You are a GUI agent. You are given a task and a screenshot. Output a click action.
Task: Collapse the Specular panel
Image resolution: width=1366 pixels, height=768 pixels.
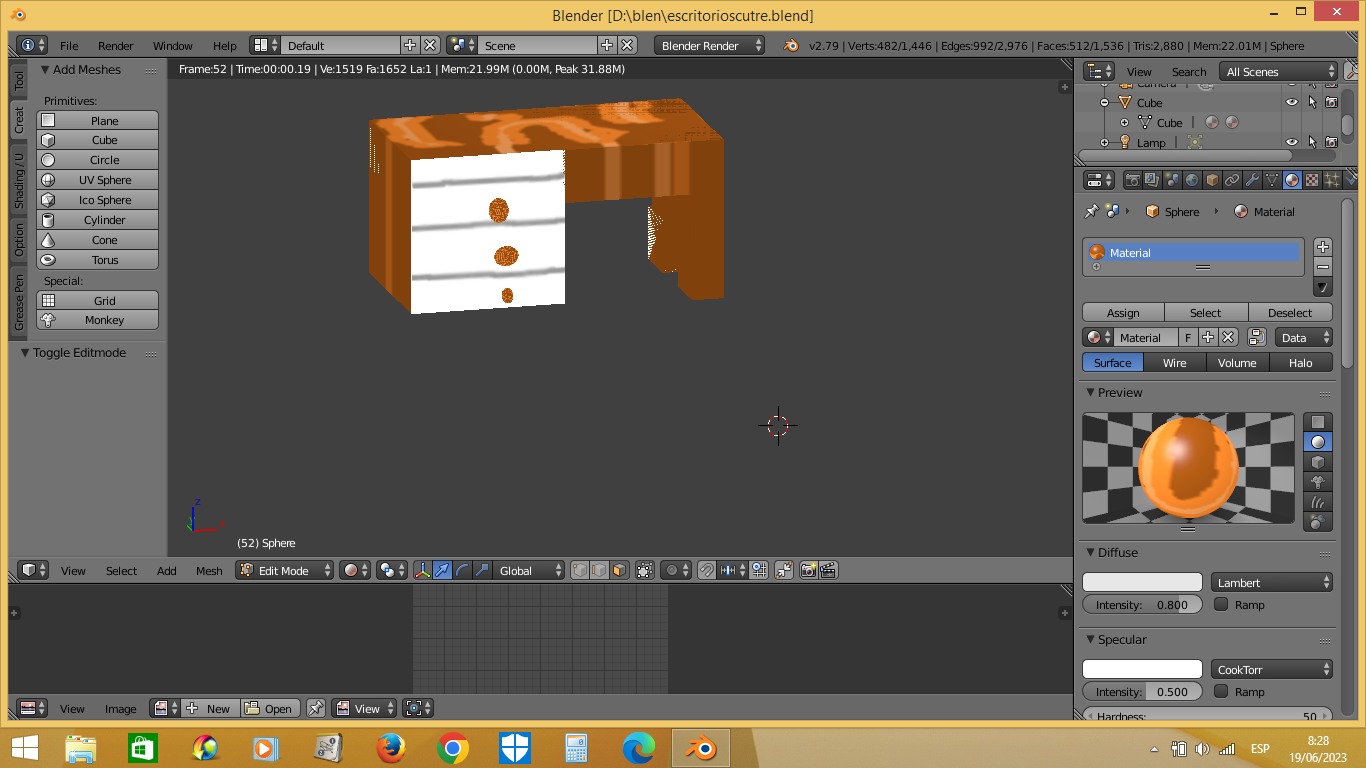pyautogui.click(x=1091, y=639)
